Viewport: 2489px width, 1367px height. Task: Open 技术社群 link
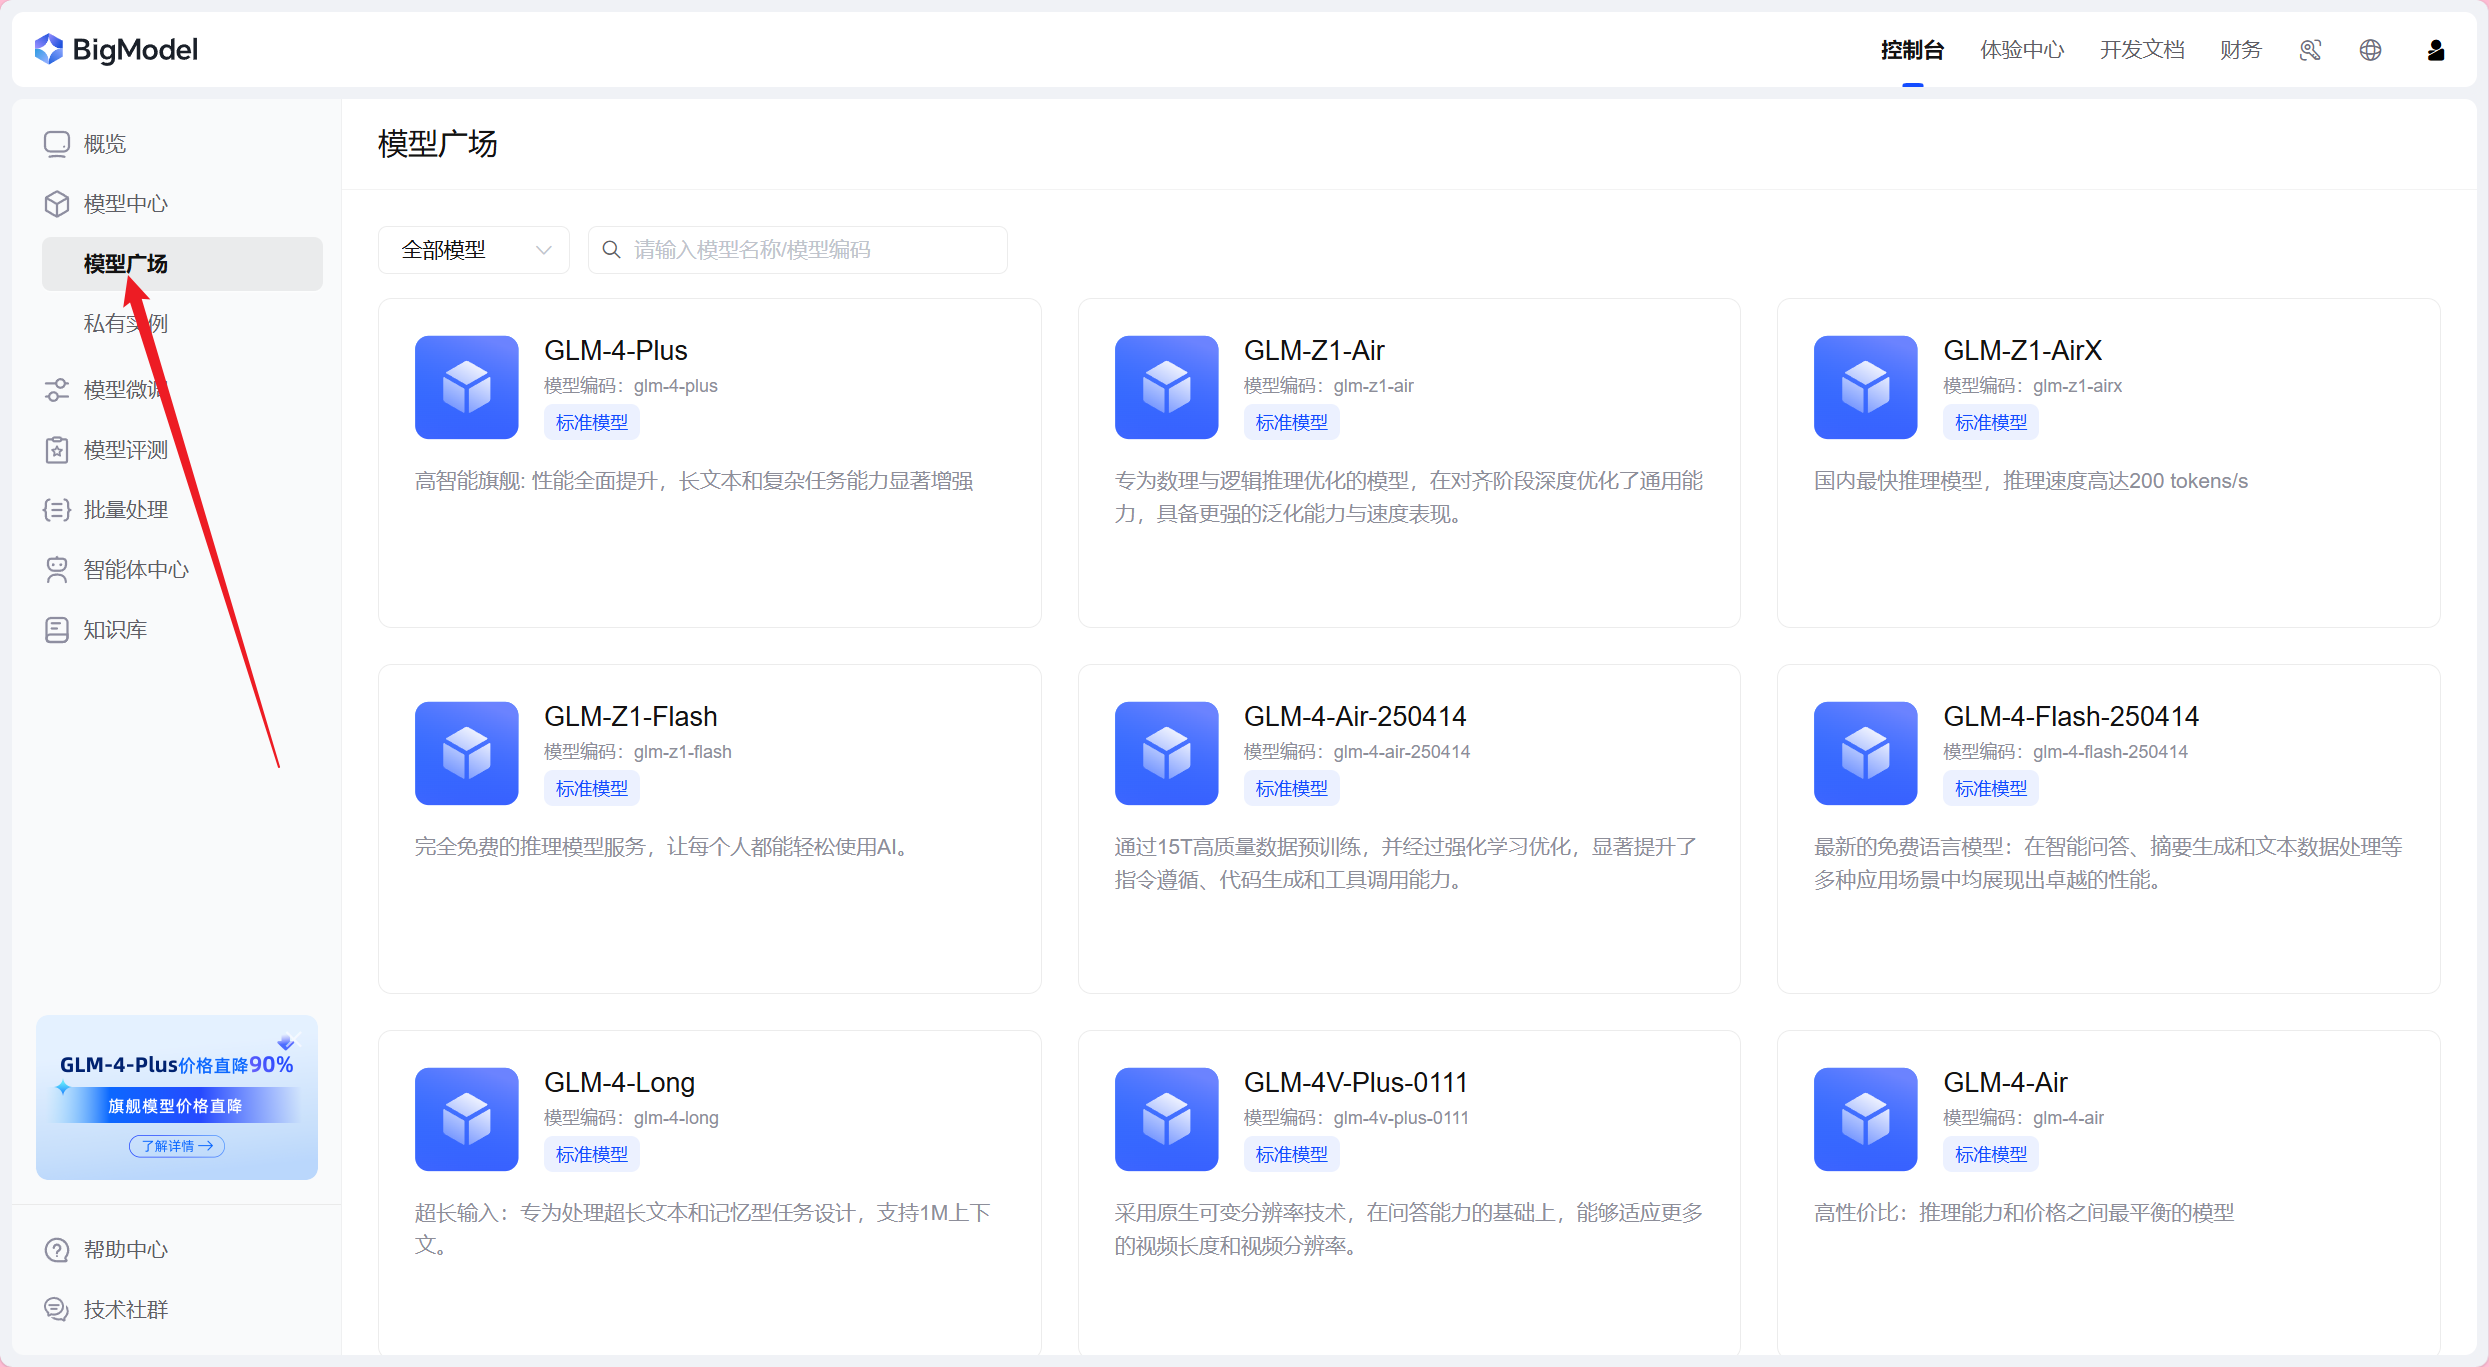pos(126,1309)
